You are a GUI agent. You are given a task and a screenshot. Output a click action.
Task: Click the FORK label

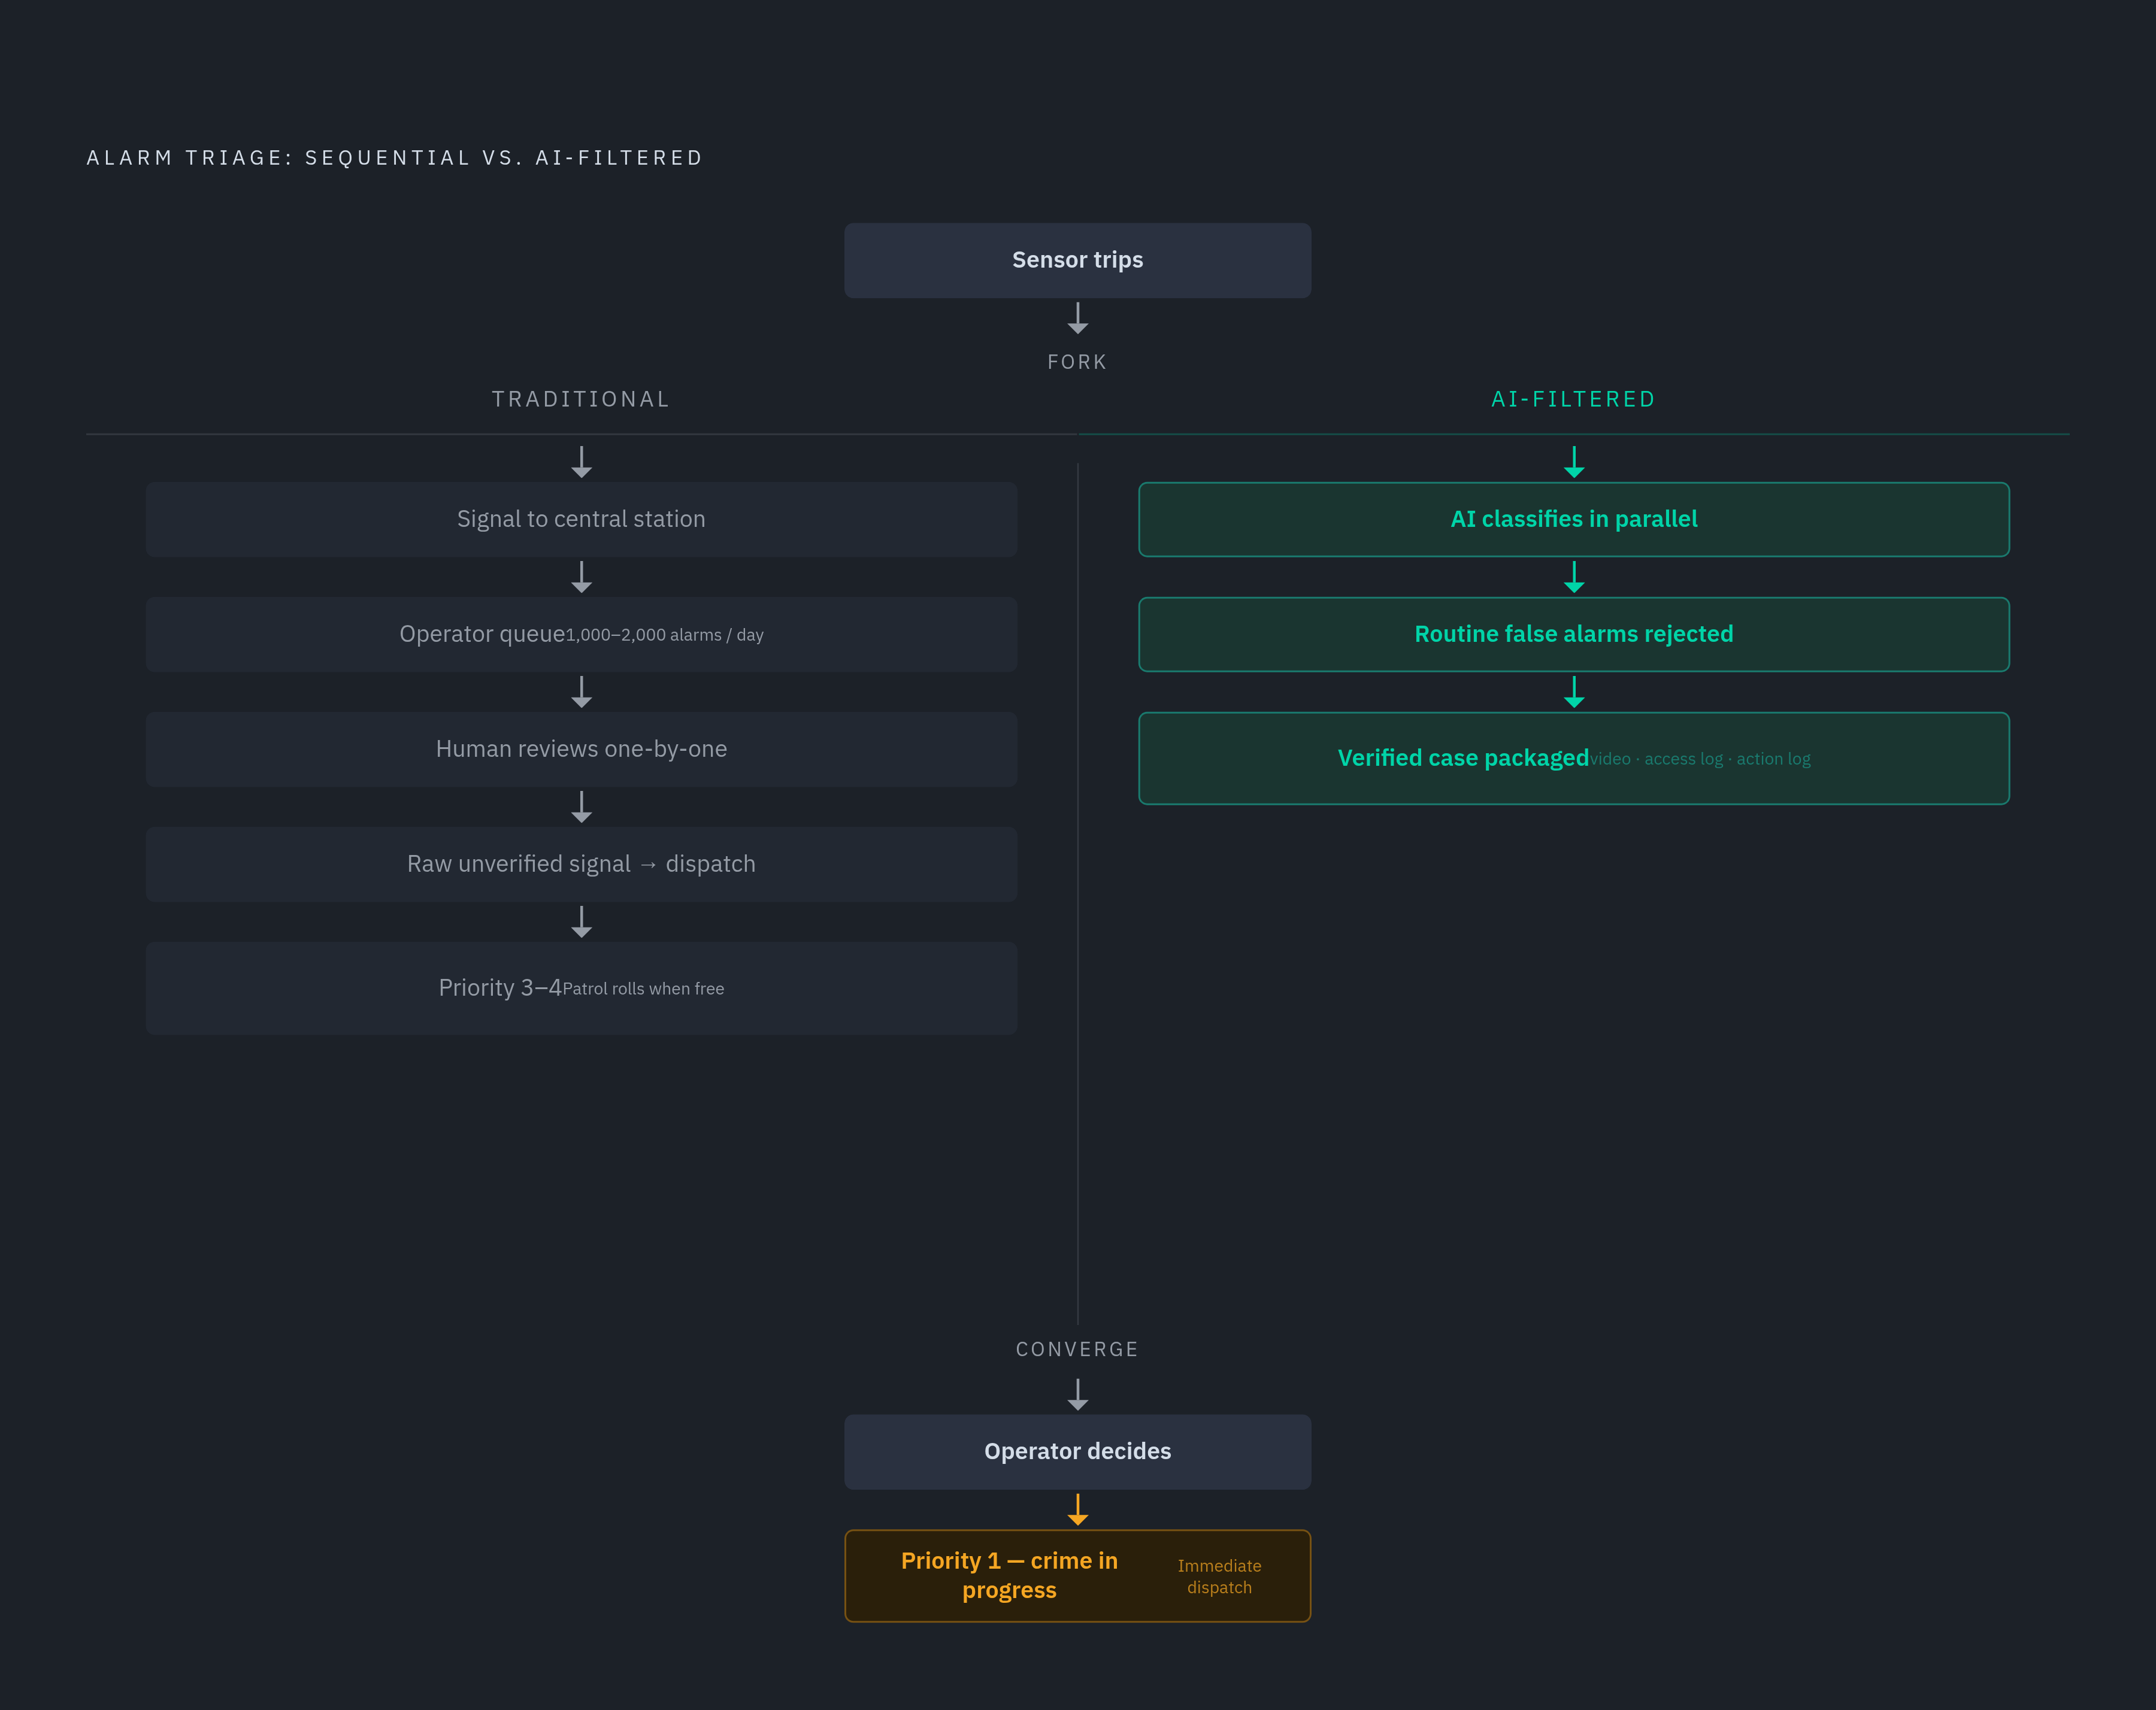1077,362
